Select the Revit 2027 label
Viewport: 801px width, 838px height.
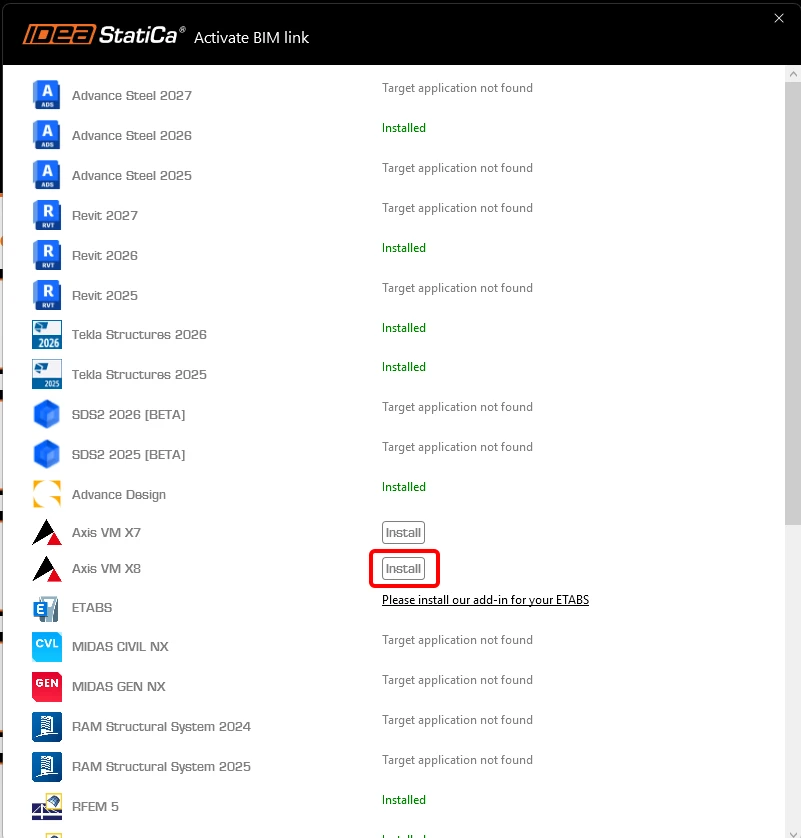coord(105,215)
